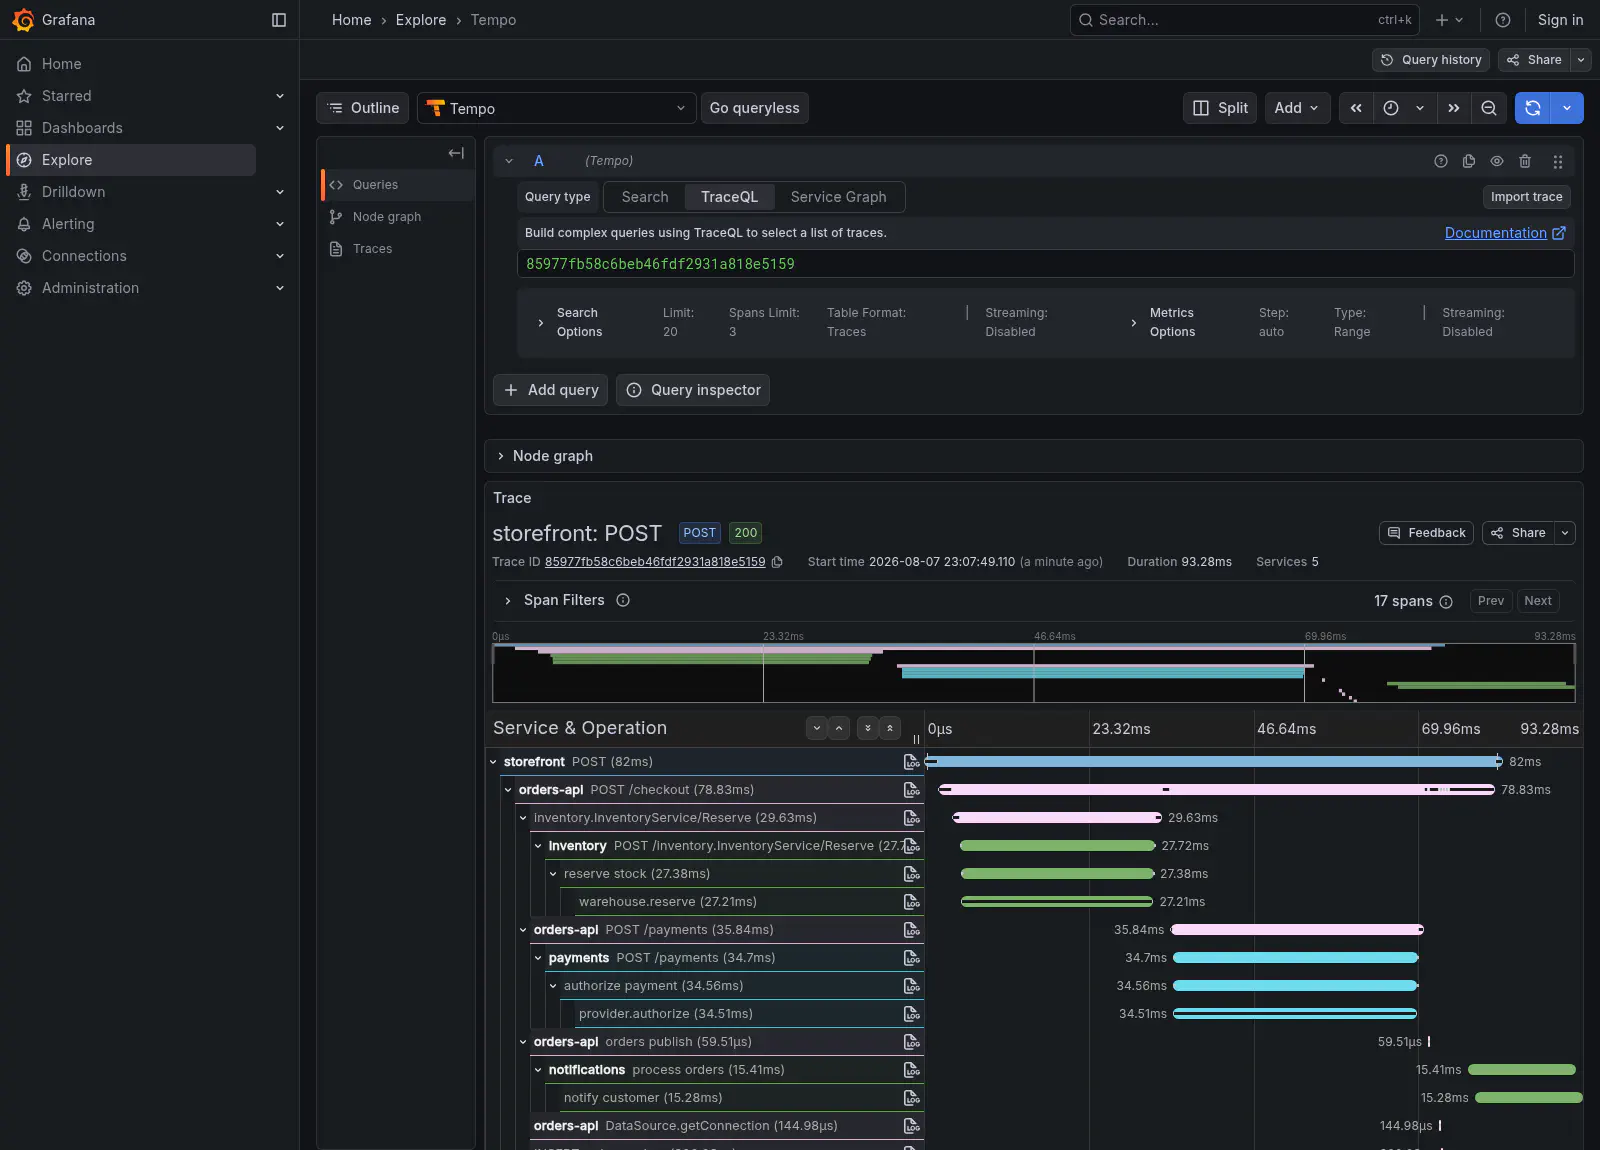Collapse query row A
The image size is (1600, 1150).
509,161
